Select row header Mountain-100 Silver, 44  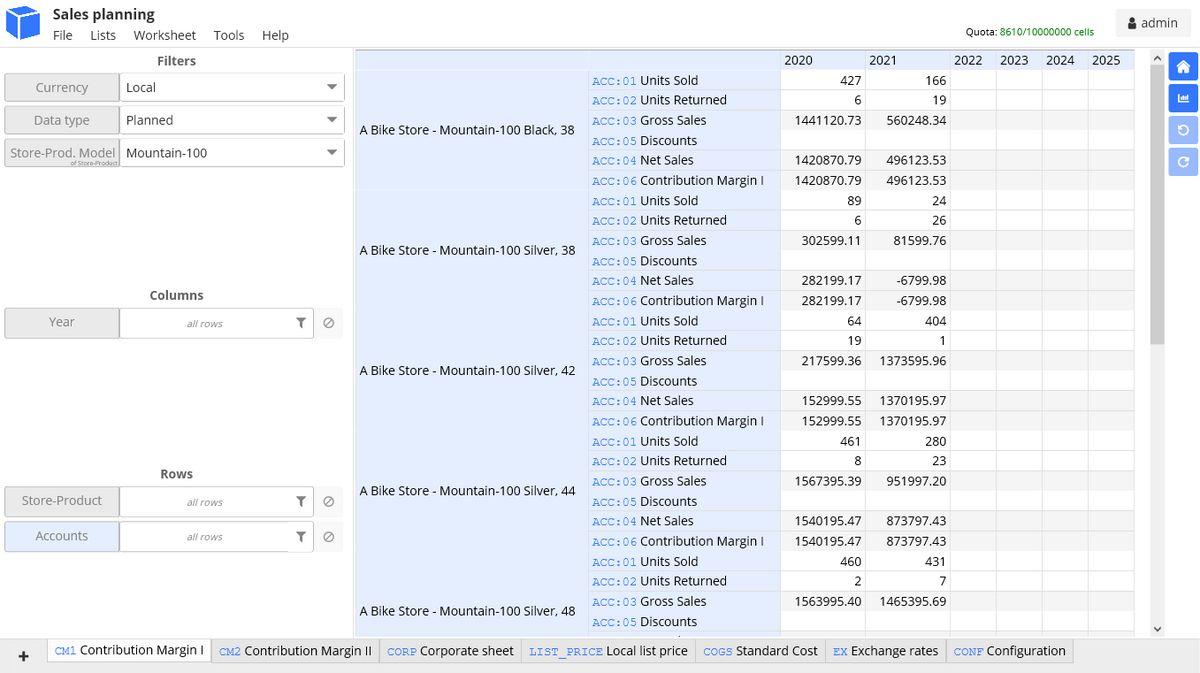[x=472, y=490]
